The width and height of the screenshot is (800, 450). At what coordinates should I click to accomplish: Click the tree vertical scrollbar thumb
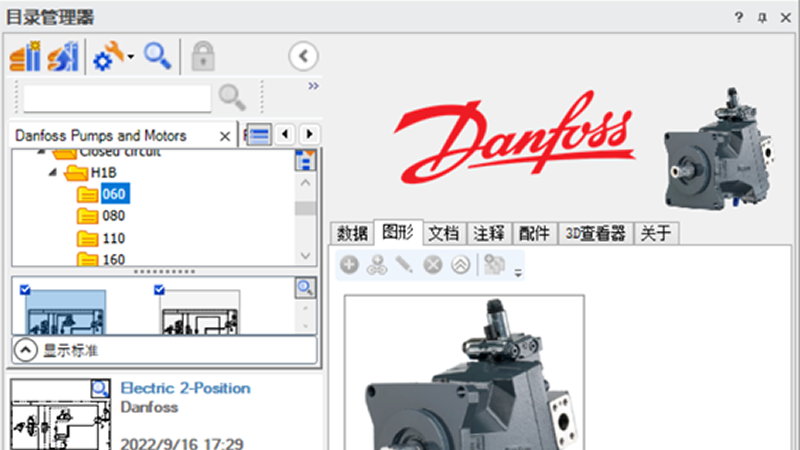point(305,208)
